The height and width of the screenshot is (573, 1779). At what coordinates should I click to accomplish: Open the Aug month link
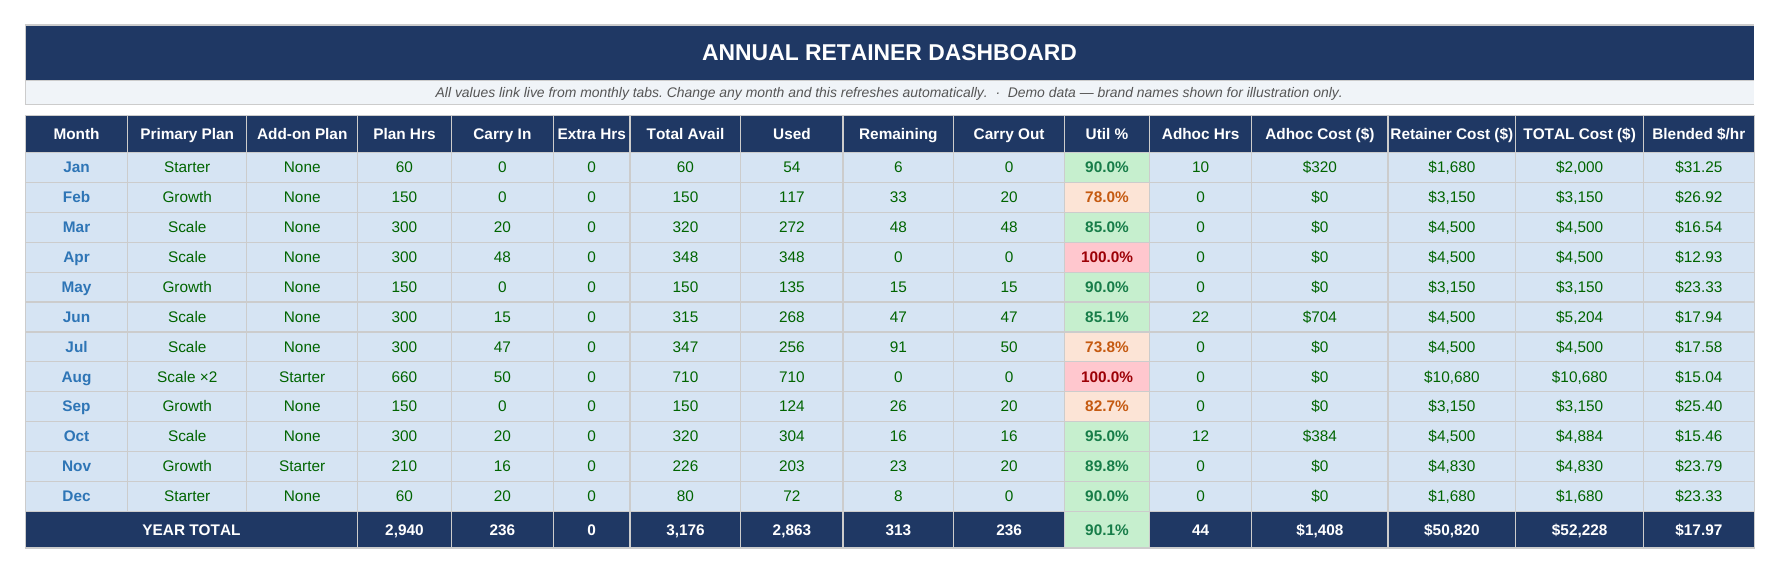click(x=76, y=377)
